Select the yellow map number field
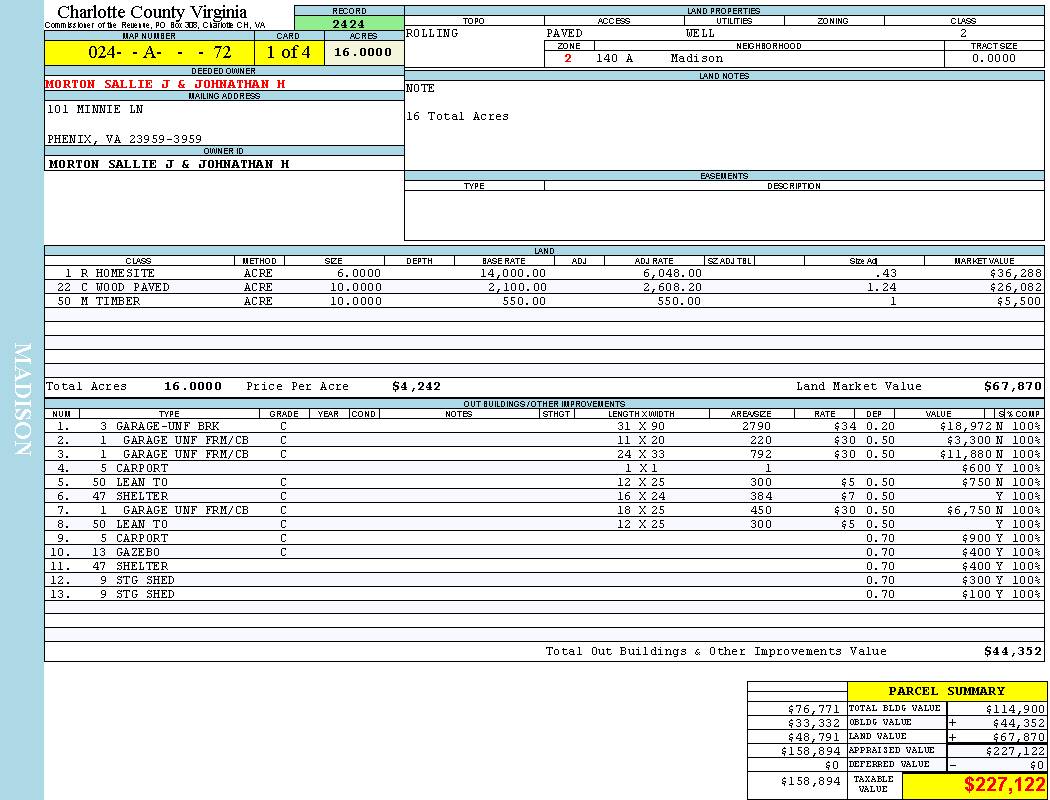 pos(149,53)
